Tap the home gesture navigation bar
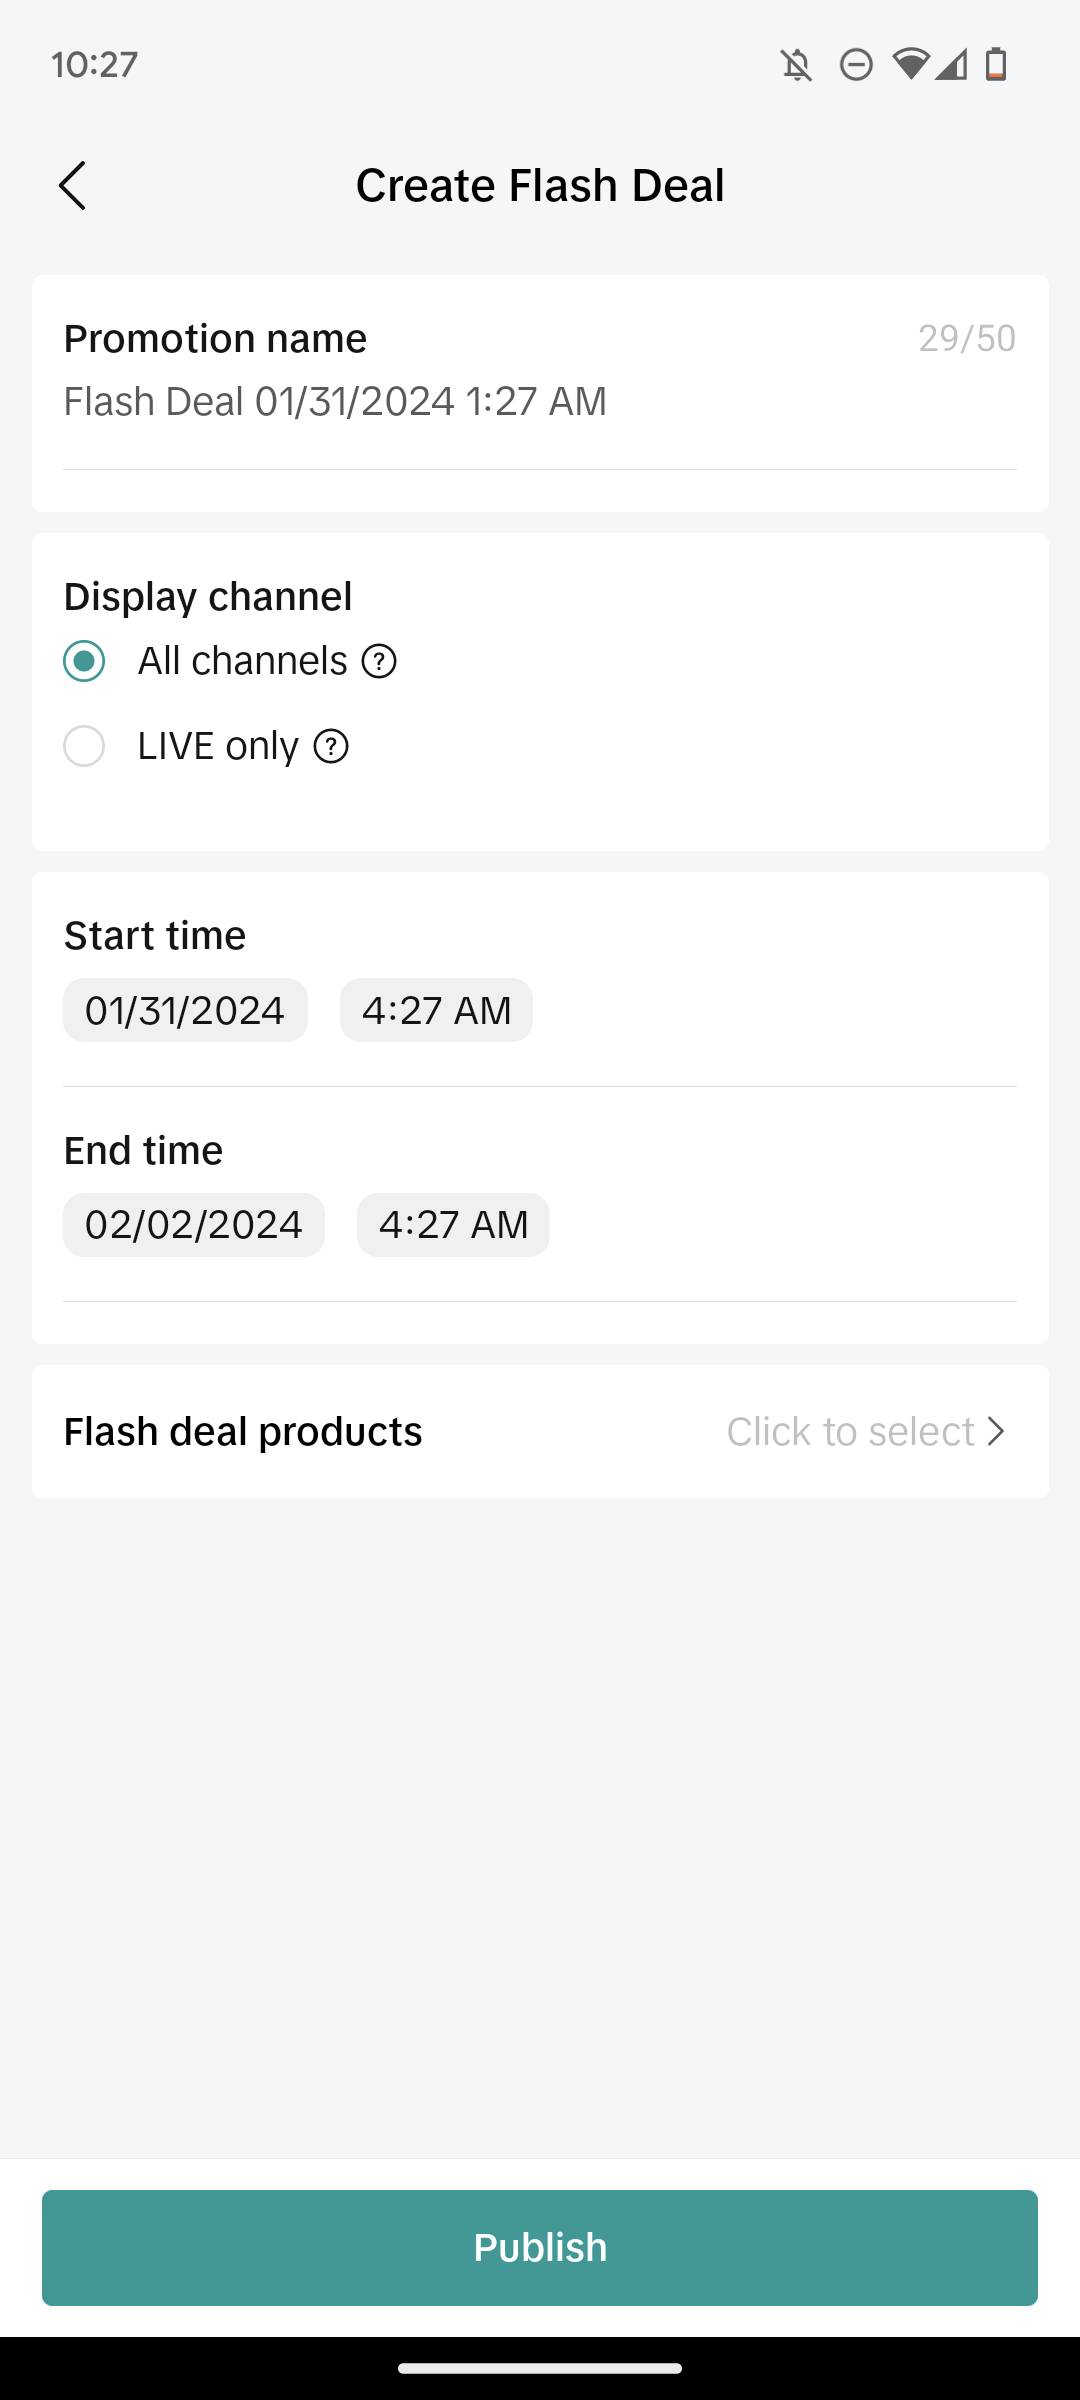The width and height of the screenshot is (1080, 2400). click(540, 2368)
